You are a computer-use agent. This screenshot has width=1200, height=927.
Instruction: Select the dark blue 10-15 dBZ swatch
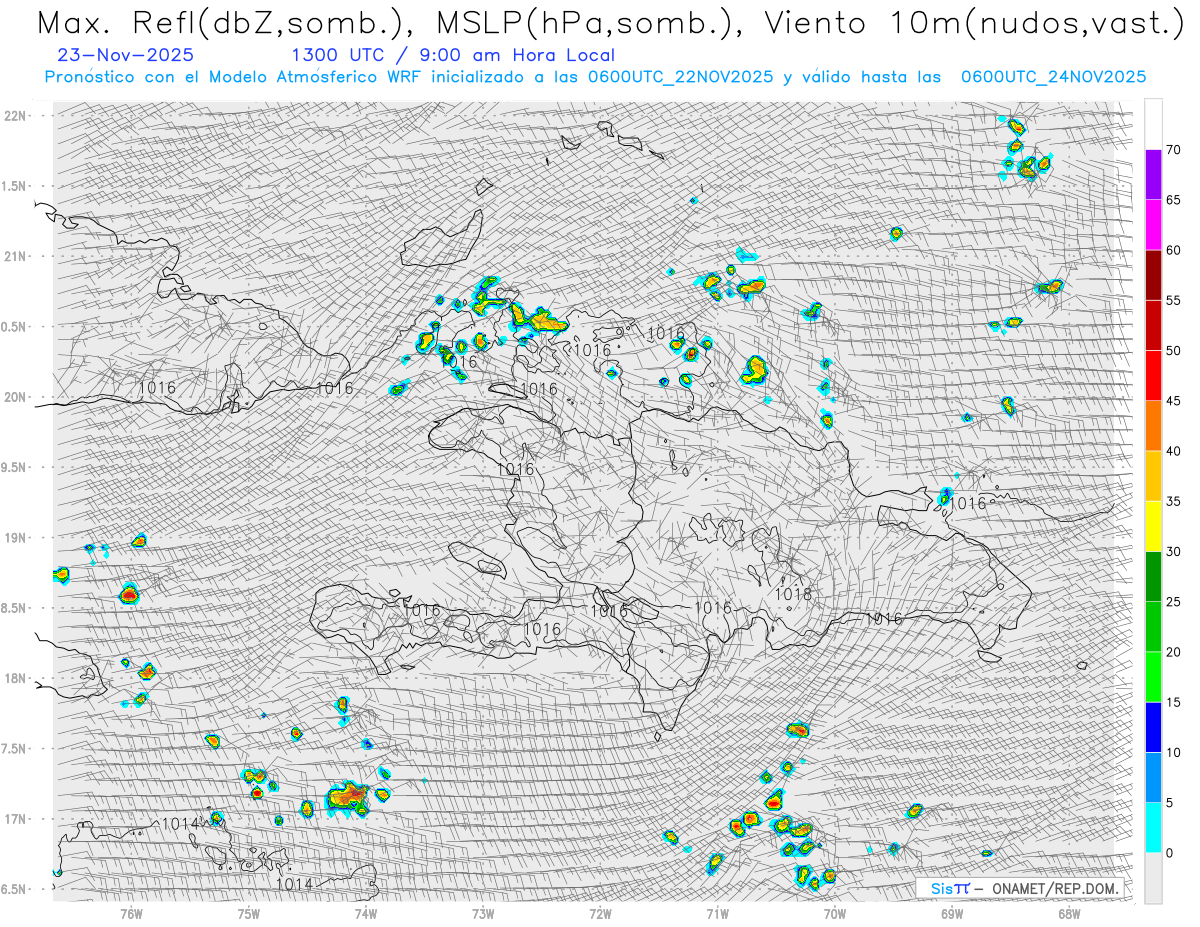[1153, 727]
